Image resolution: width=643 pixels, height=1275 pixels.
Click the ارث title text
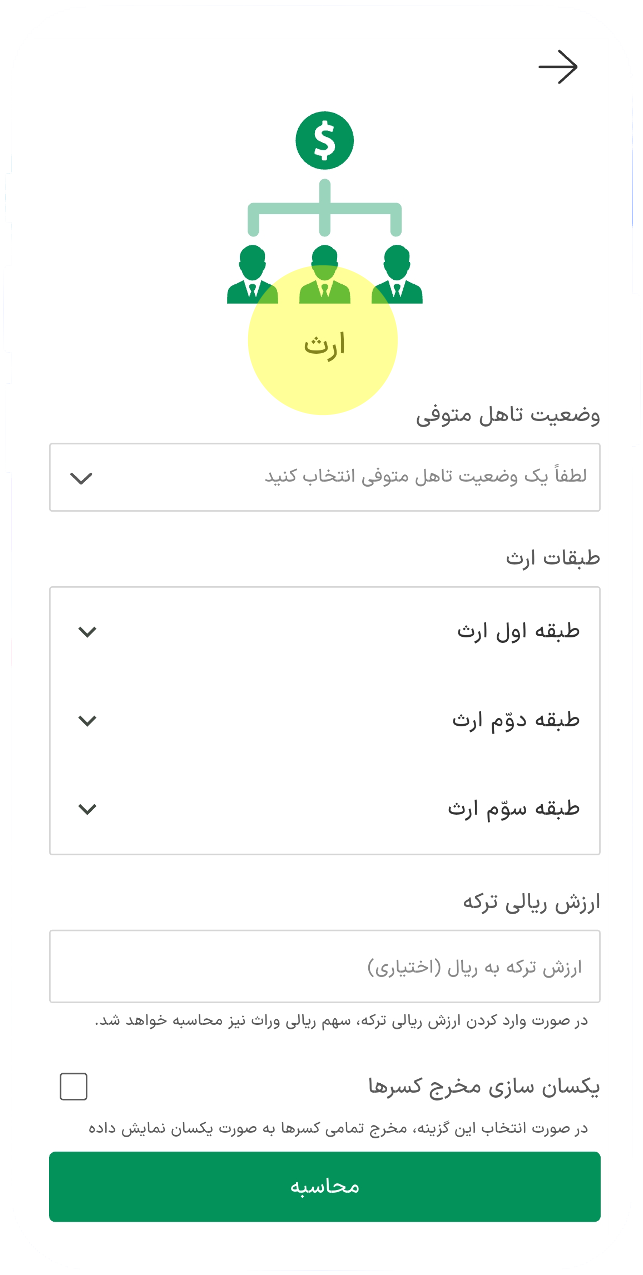tap(324, 345)
